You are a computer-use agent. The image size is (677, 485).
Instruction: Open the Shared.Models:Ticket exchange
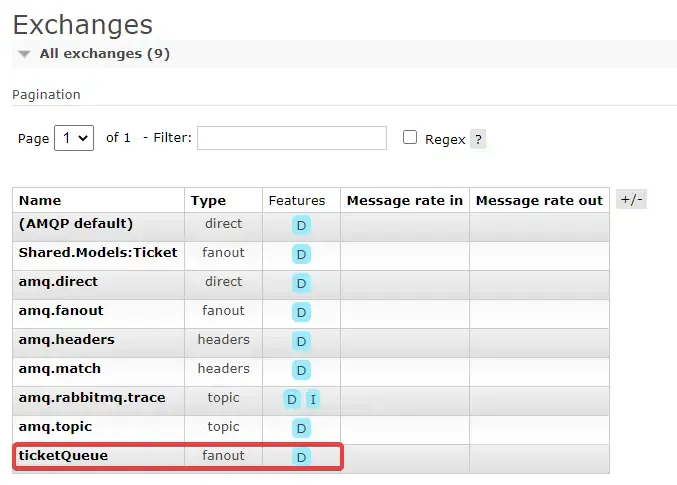click(98, 253)
